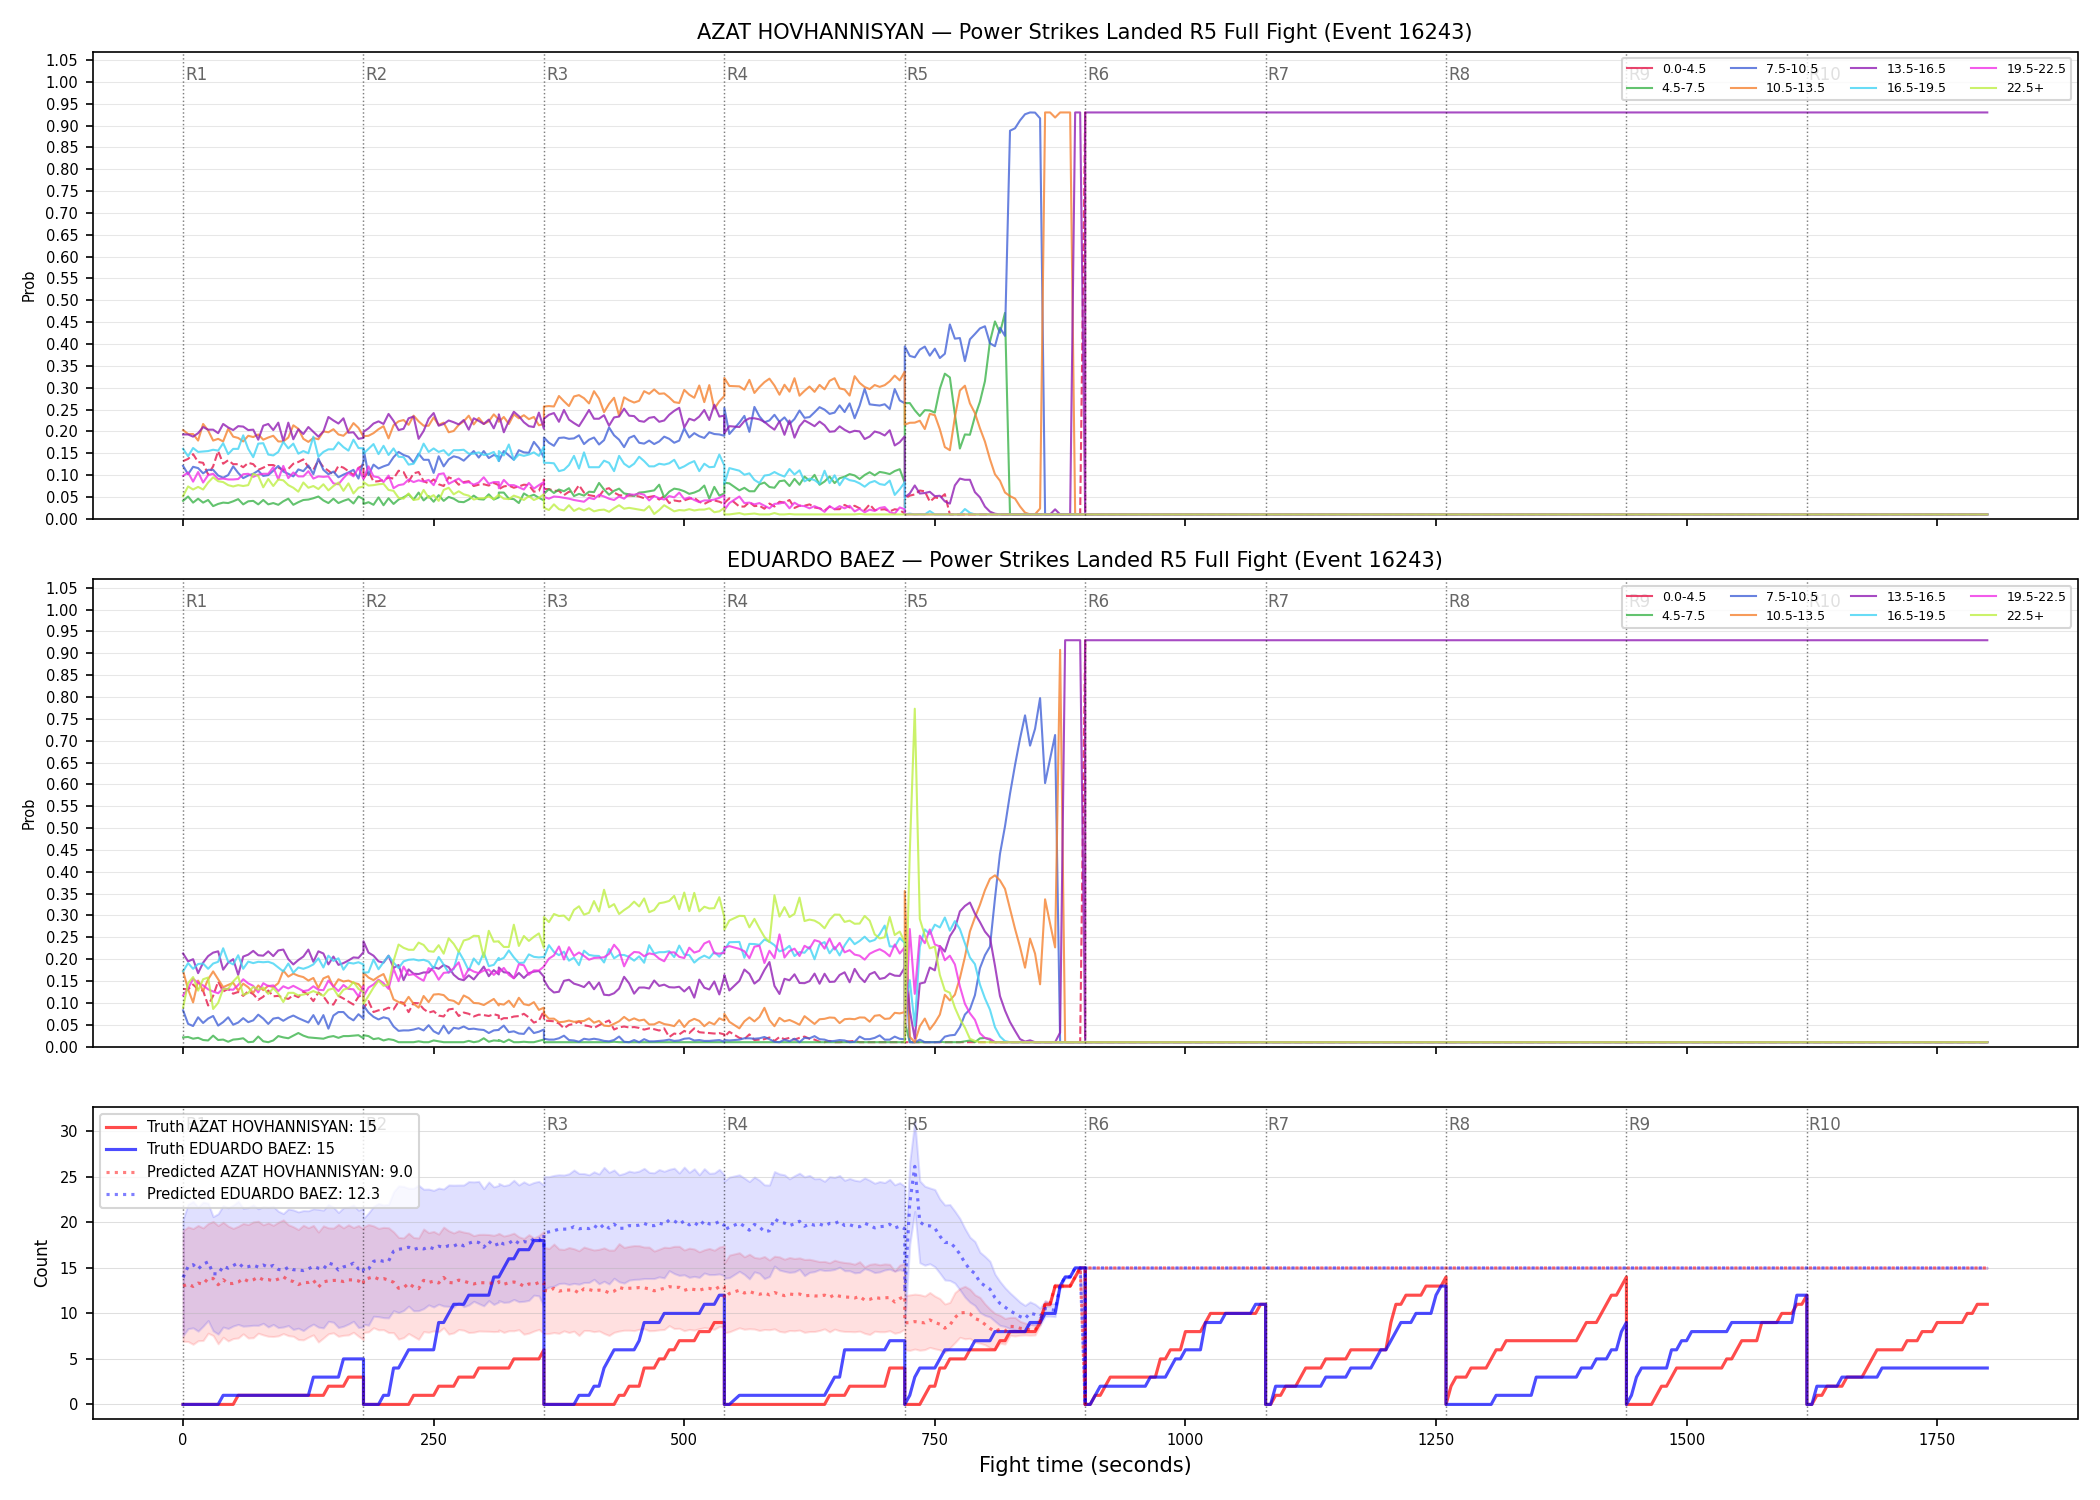The image size is (2100, 1500).
Task: Click the 0.0-4.5 legend label in Hovhannisyan chart
Action: [1684, 69]
